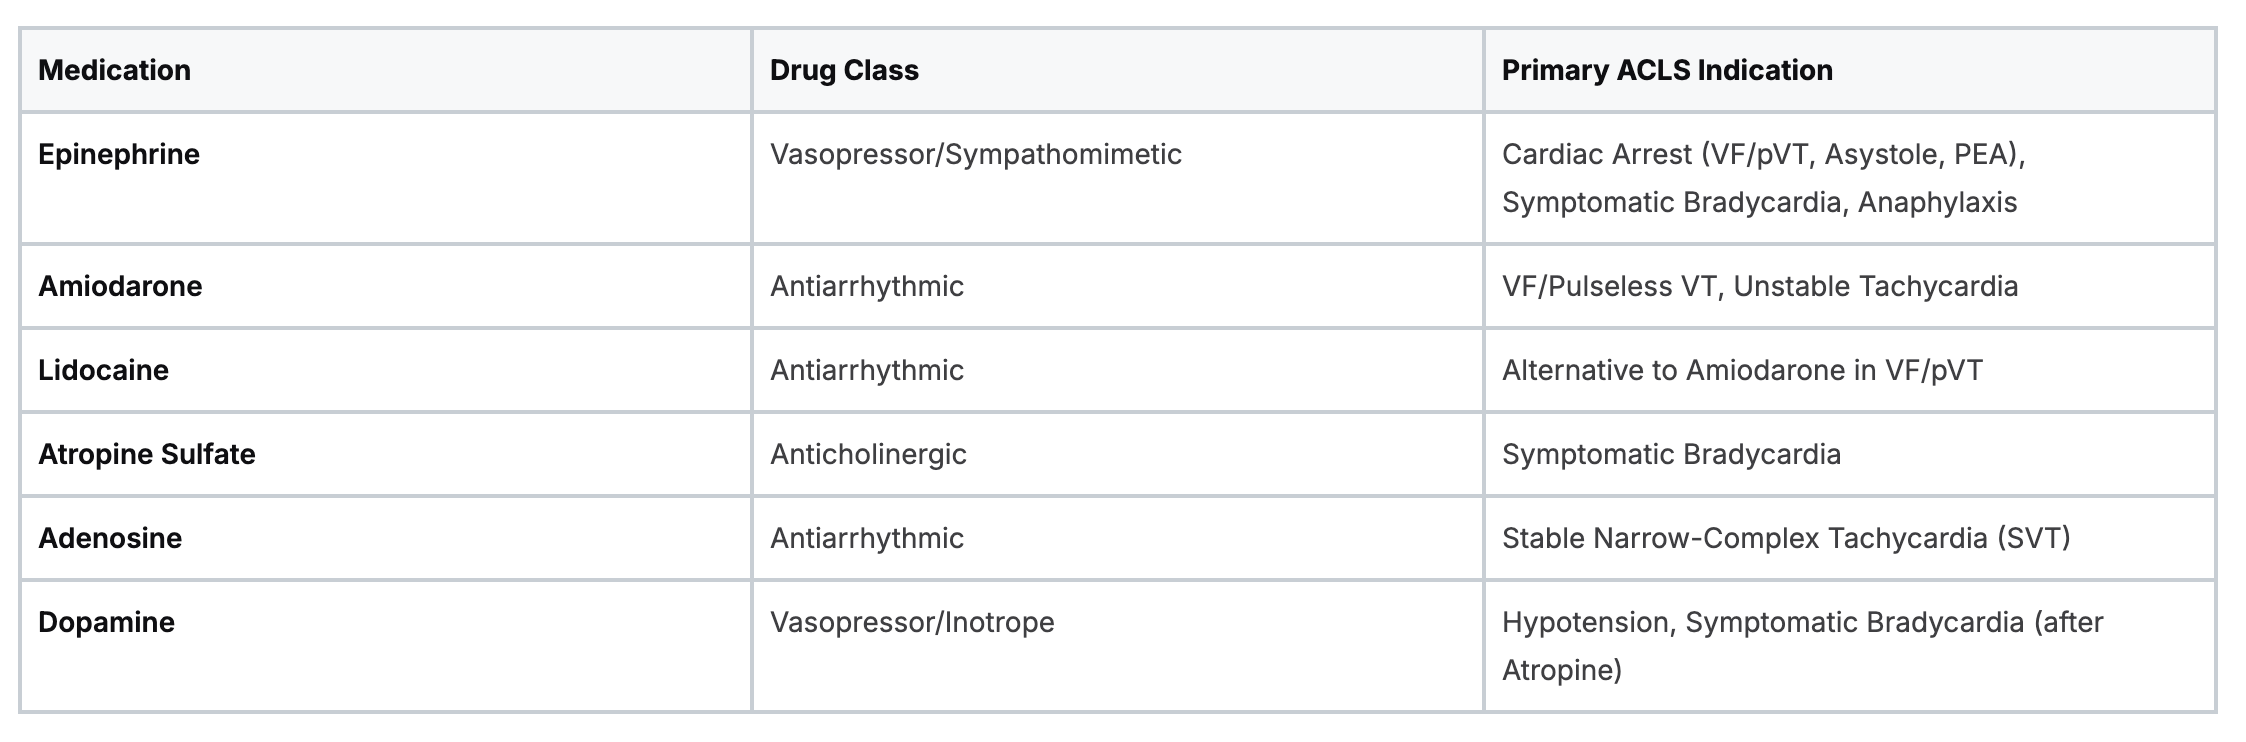Click Adenosine's Antiarrhythmic class cell
The image size is (2246, 742).
point(866,538)
